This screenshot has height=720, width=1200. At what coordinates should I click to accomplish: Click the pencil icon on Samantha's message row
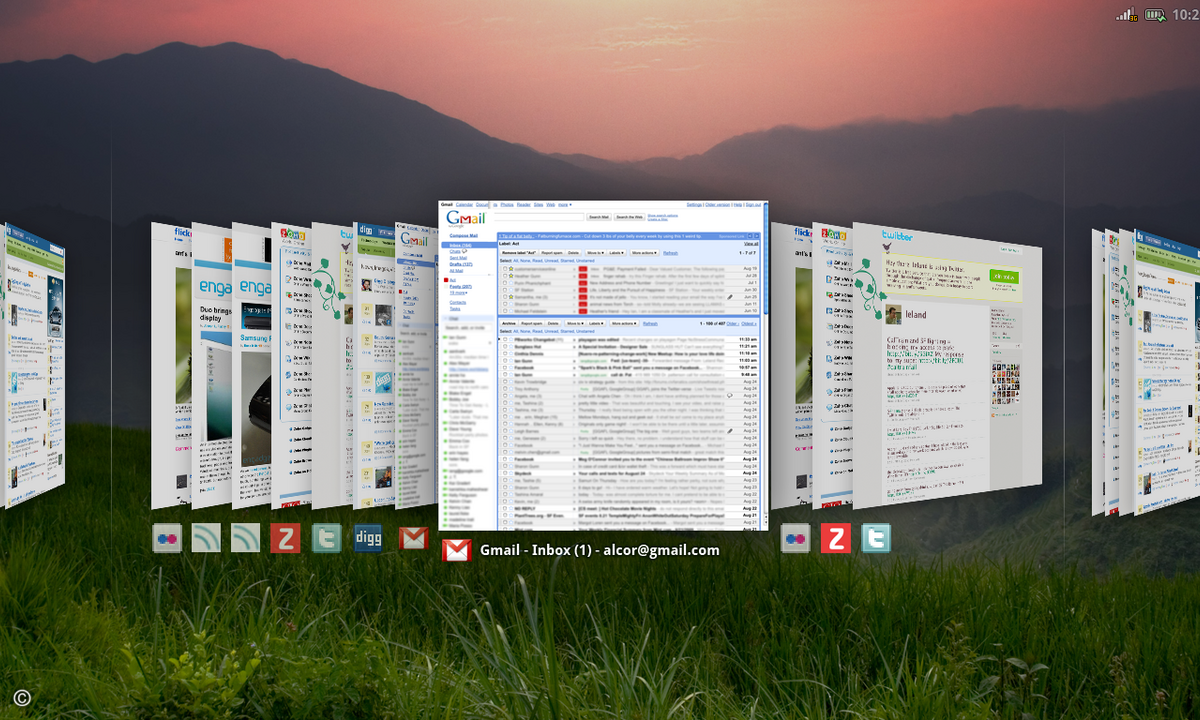pos(730,297)
